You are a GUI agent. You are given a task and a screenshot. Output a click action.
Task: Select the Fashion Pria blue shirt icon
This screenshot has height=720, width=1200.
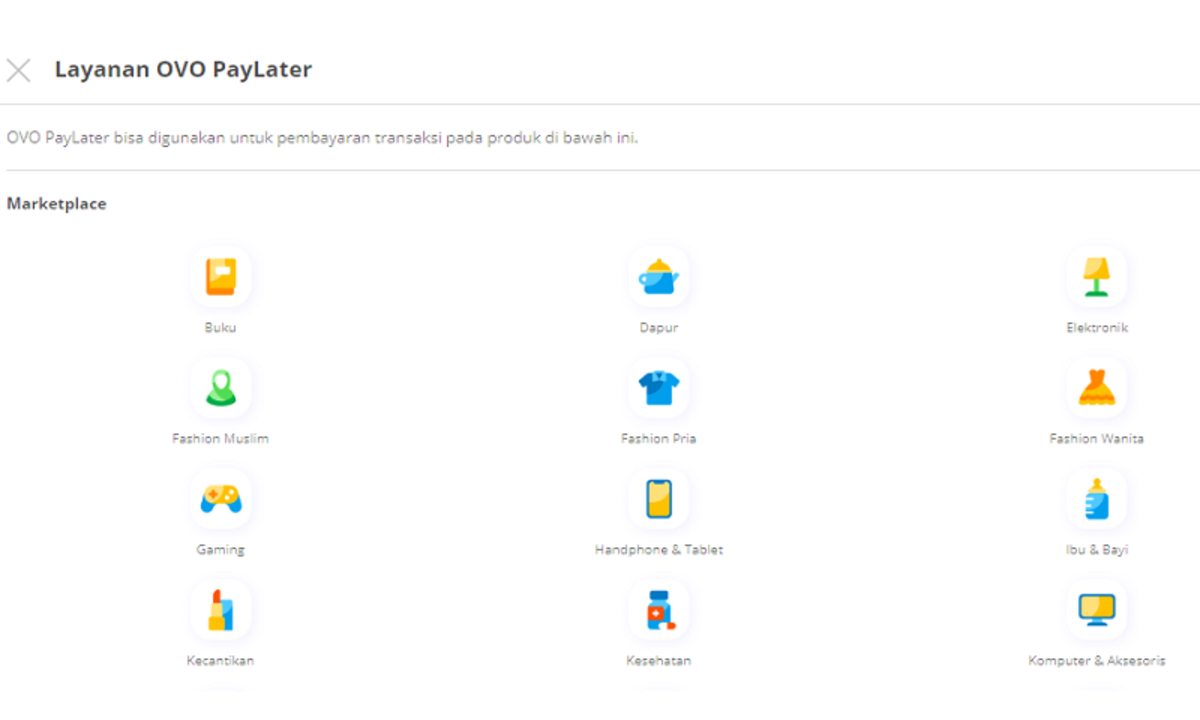coord(658,388)
